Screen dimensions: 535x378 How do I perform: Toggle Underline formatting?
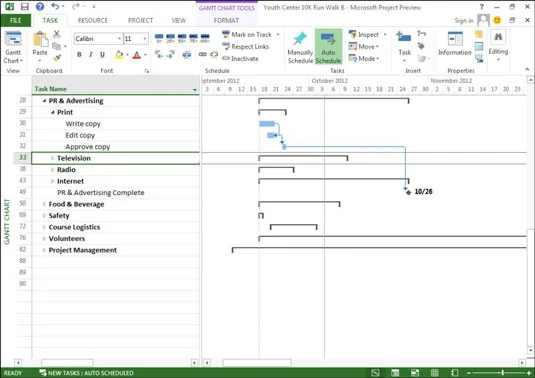coord(102,54)
